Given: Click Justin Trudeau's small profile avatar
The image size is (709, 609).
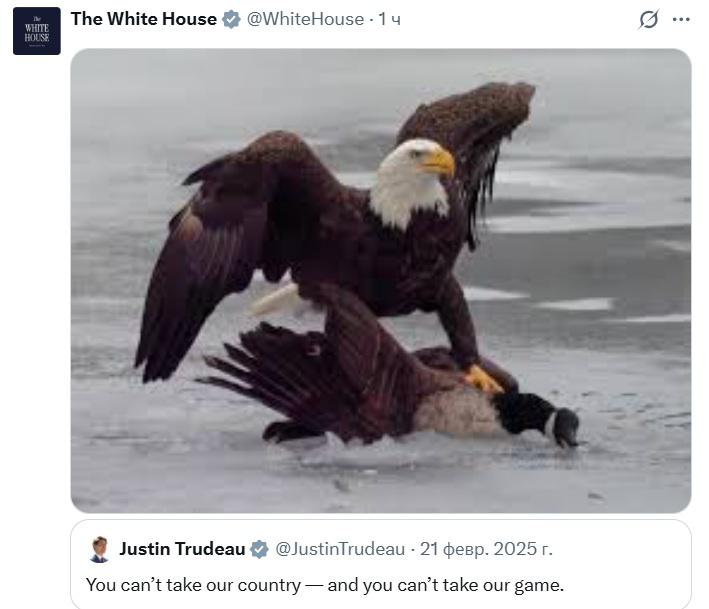Looking at the screenshot, I should [x=99, y=549].
